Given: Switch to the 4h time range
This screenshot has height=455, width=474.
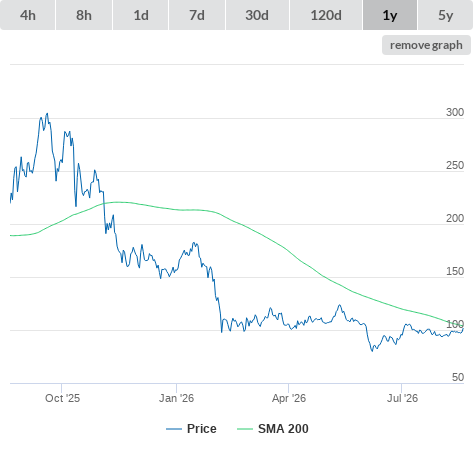Looking at the screenshot, I should 27,15.
